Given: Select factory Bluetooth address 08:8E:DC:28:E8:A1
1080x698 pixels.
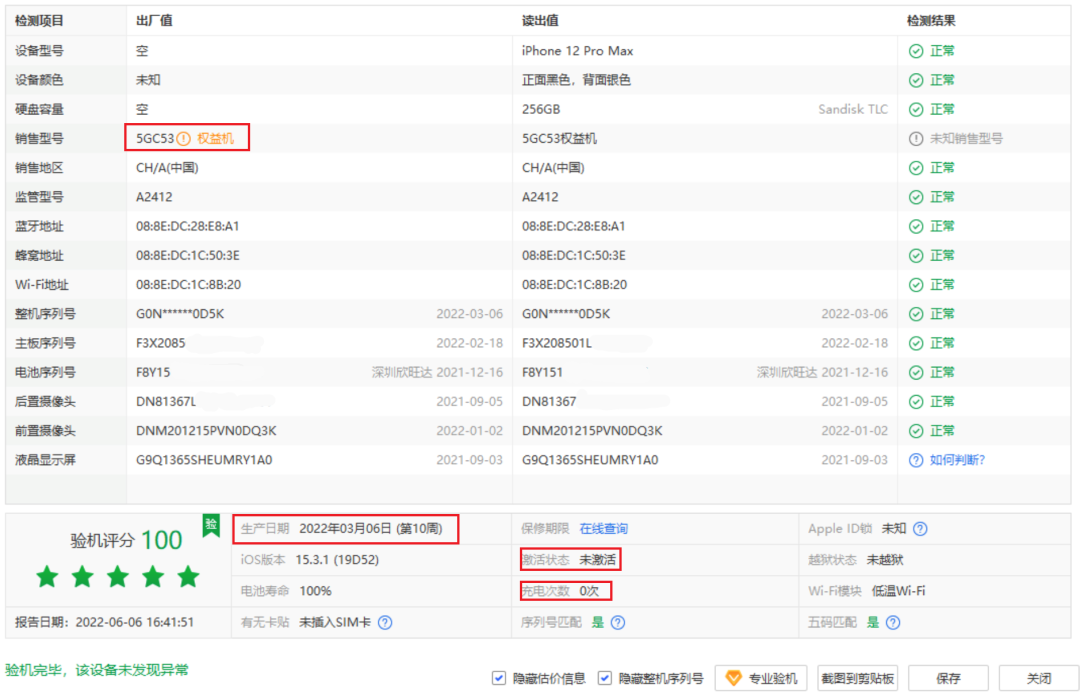Looking at the screenshot, I should [187, 226].
